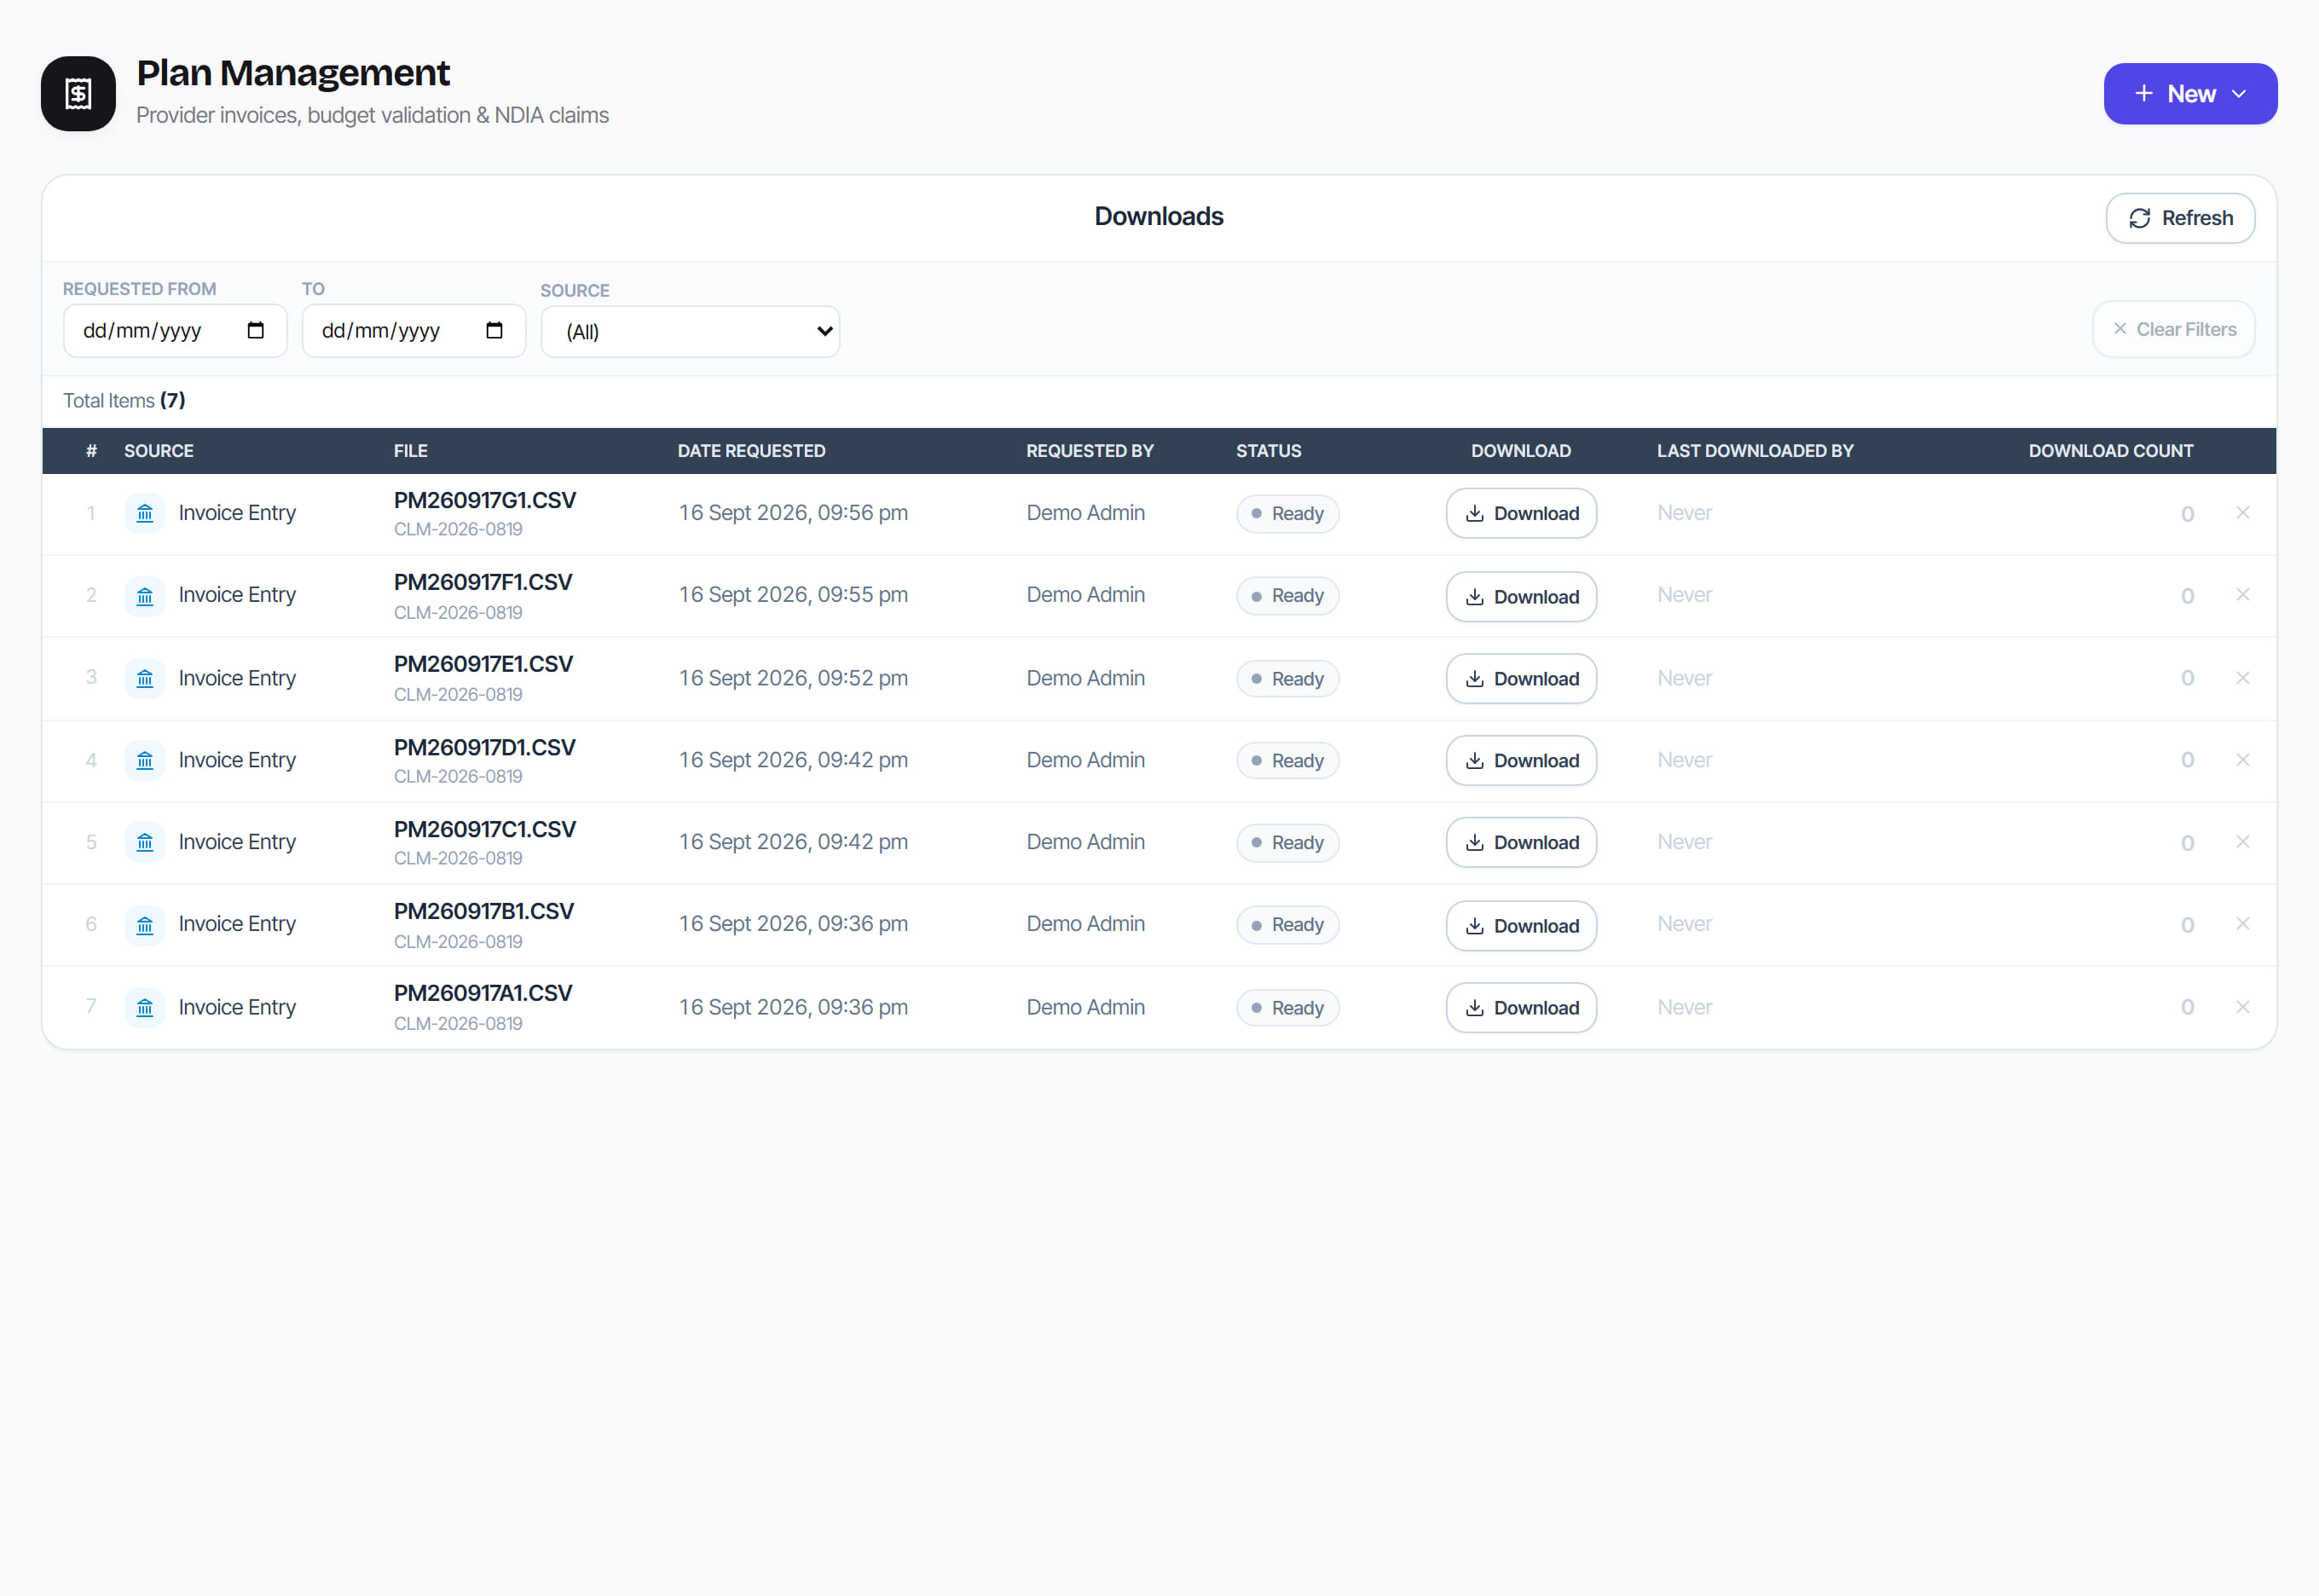
Task: Open the Source filter dropdown
Action: point(690,332)
